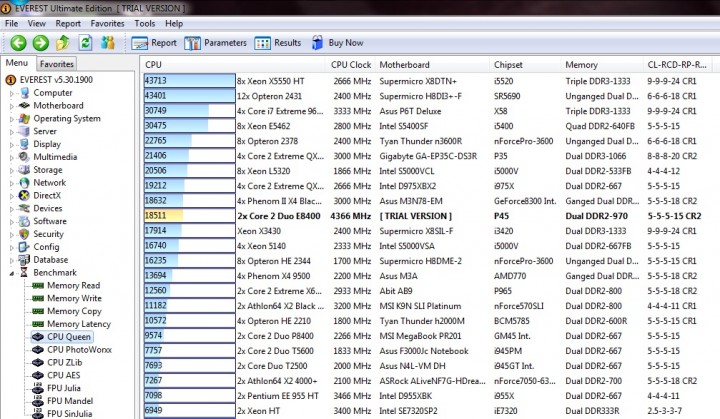Image resolution: width=720 pixels, height=419 pixels.
Task: Open the Help menu
Action: coord(174,23)
